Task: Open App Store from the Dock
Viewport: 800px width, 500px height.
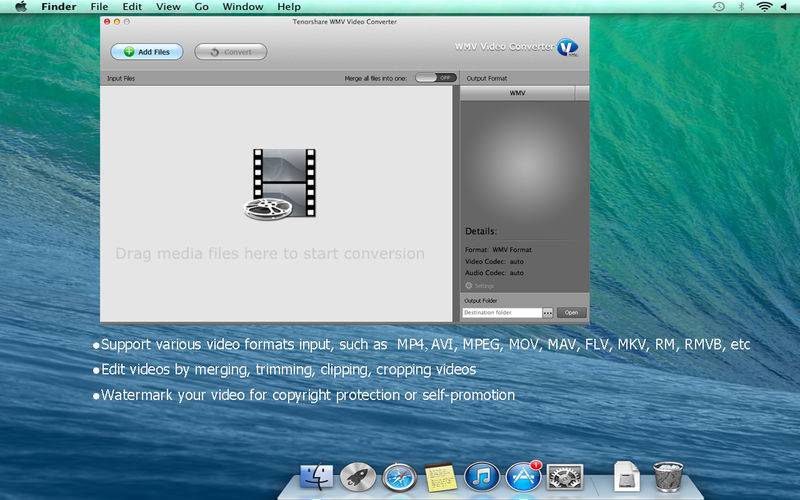Action: coord(523,477)
